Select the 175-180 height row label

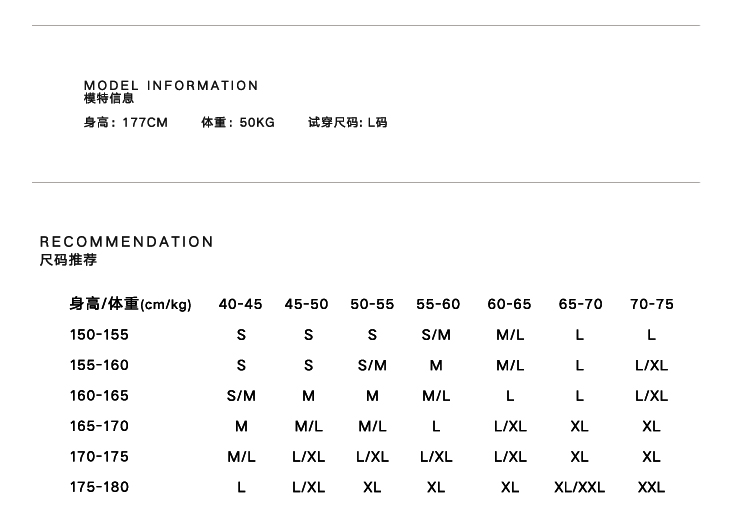[99, 487]
